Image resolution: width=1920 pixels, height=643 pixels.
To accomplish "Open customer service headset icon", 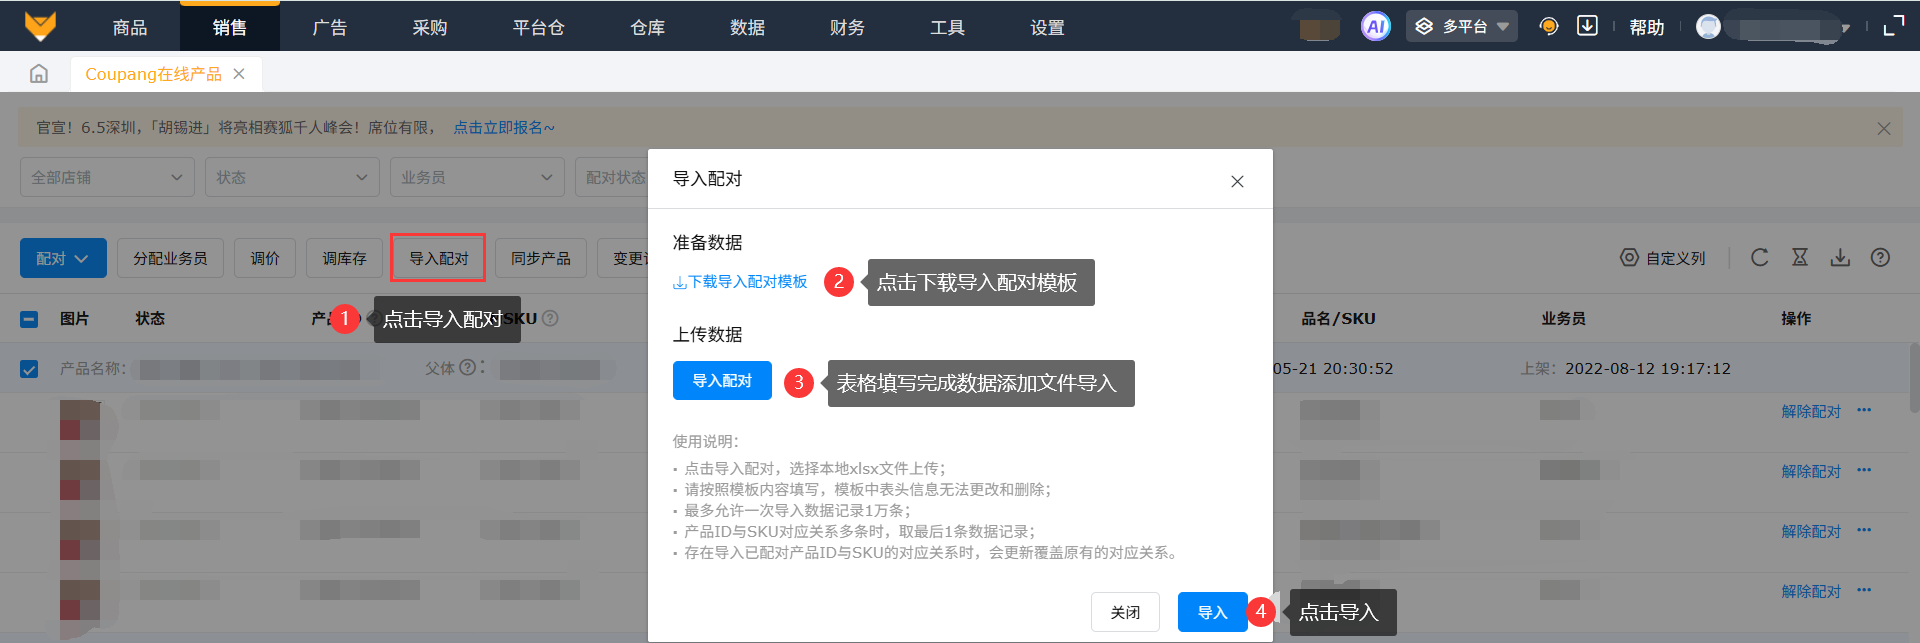I will pyautogui.click(x=1549, y=27).
